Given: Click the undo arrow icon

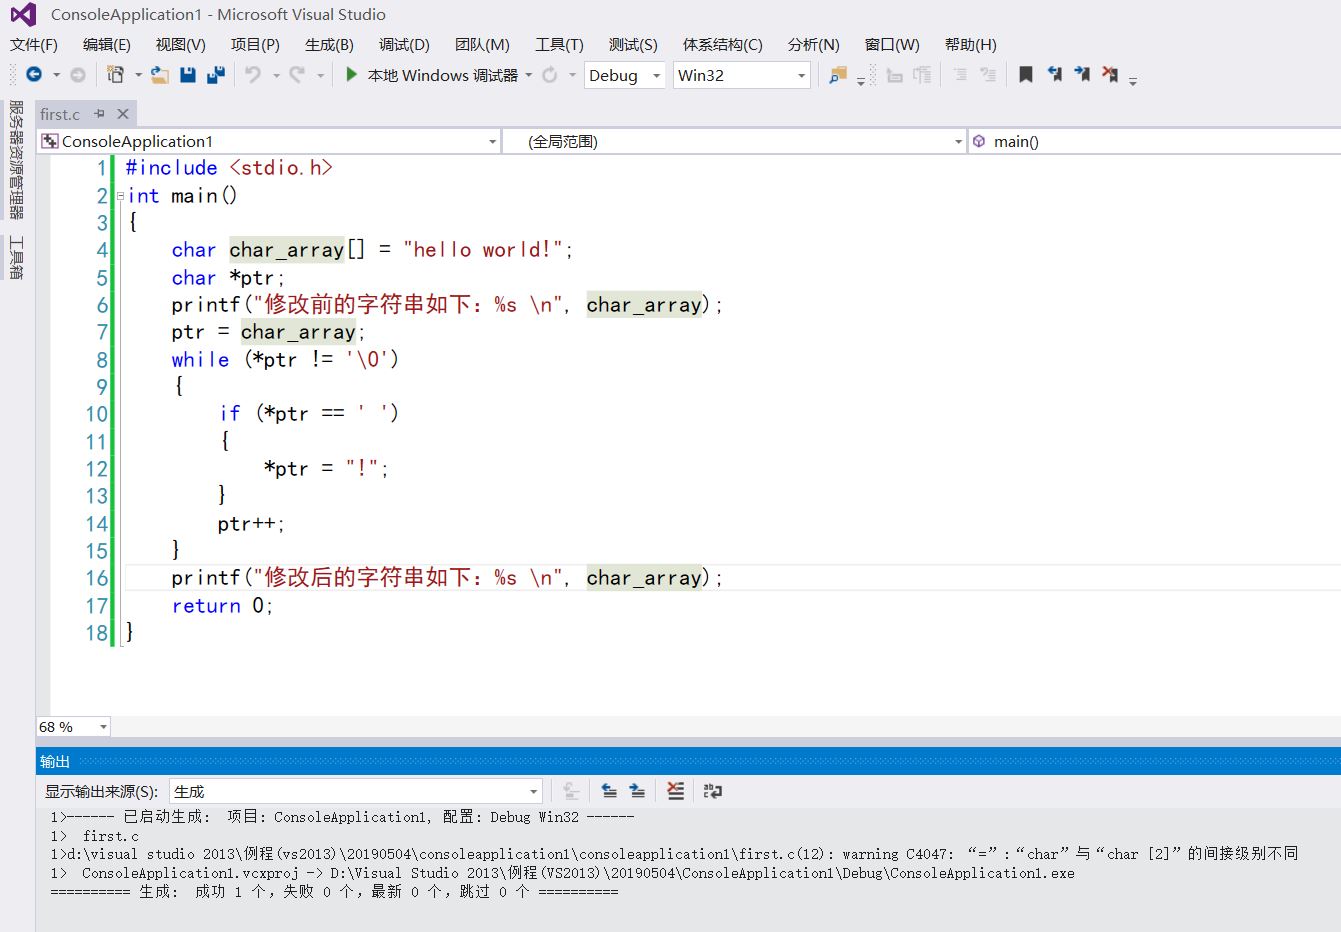Looking at the screenshot, I should pyautogui.click(x=253, y=75).
